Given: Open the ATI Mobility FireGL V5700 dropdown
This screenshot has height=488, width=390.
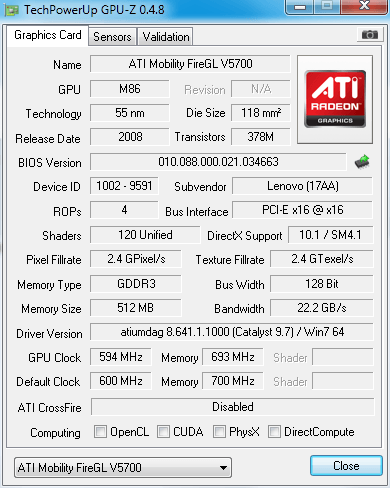Looking at the screenshot, I should (x=123, y=467).
